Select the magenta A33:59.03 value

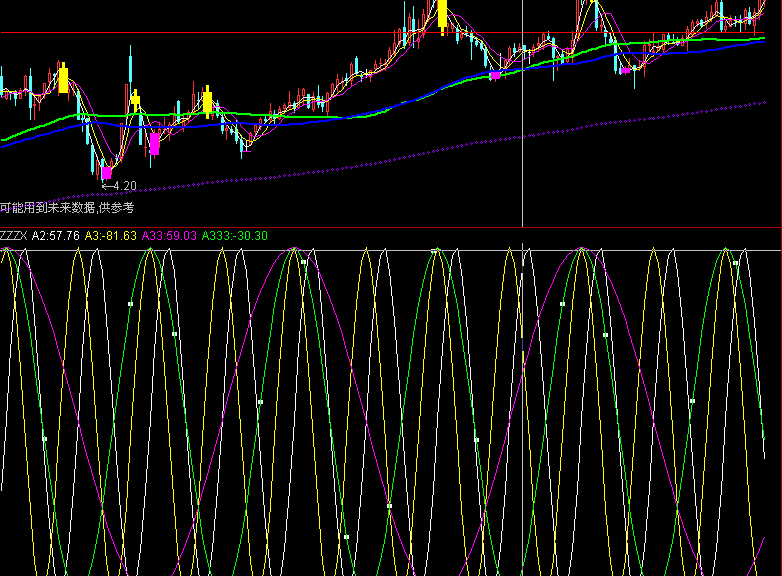click(169, 236)
